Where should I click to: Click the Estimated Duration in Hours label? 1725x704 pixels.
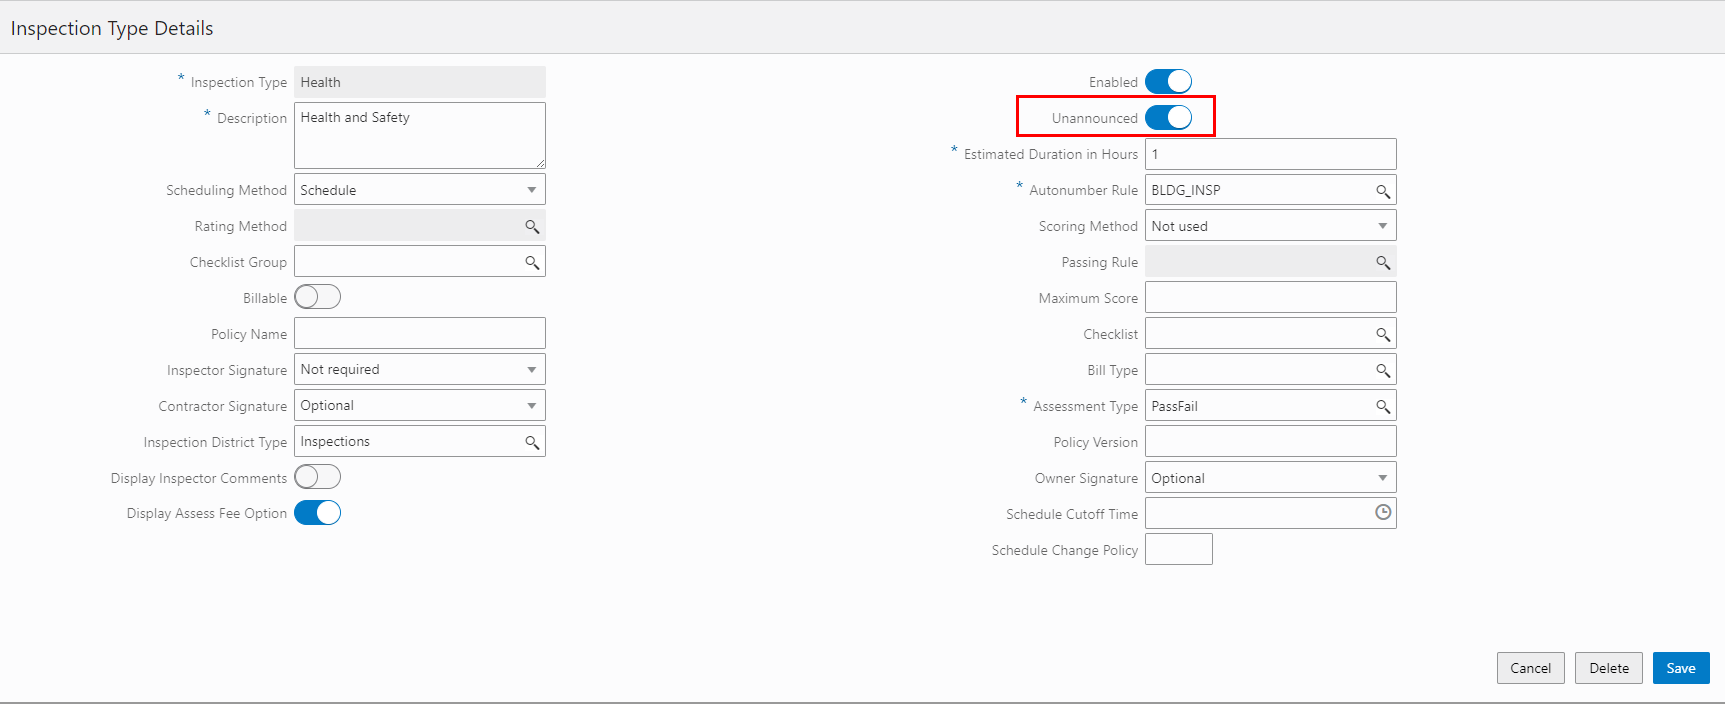[1051, 155]
